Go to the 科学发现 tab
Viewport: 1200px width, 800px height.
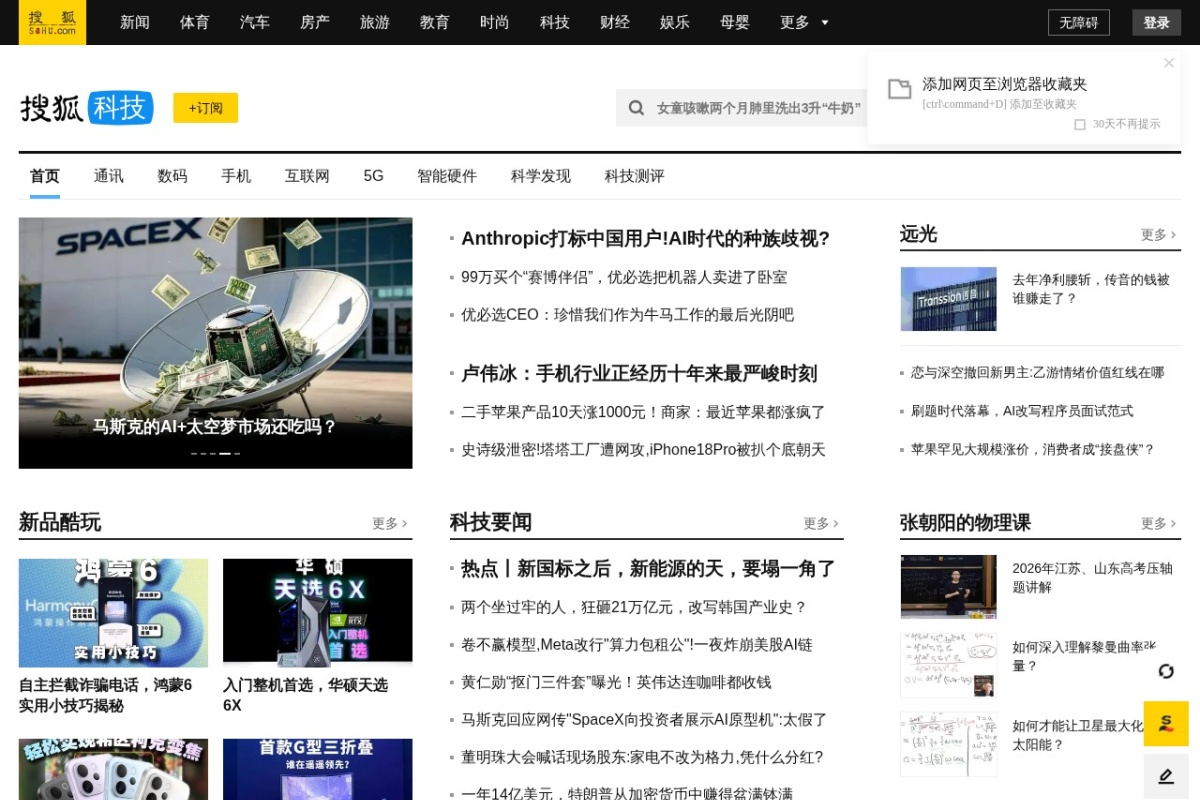[541, 176]
